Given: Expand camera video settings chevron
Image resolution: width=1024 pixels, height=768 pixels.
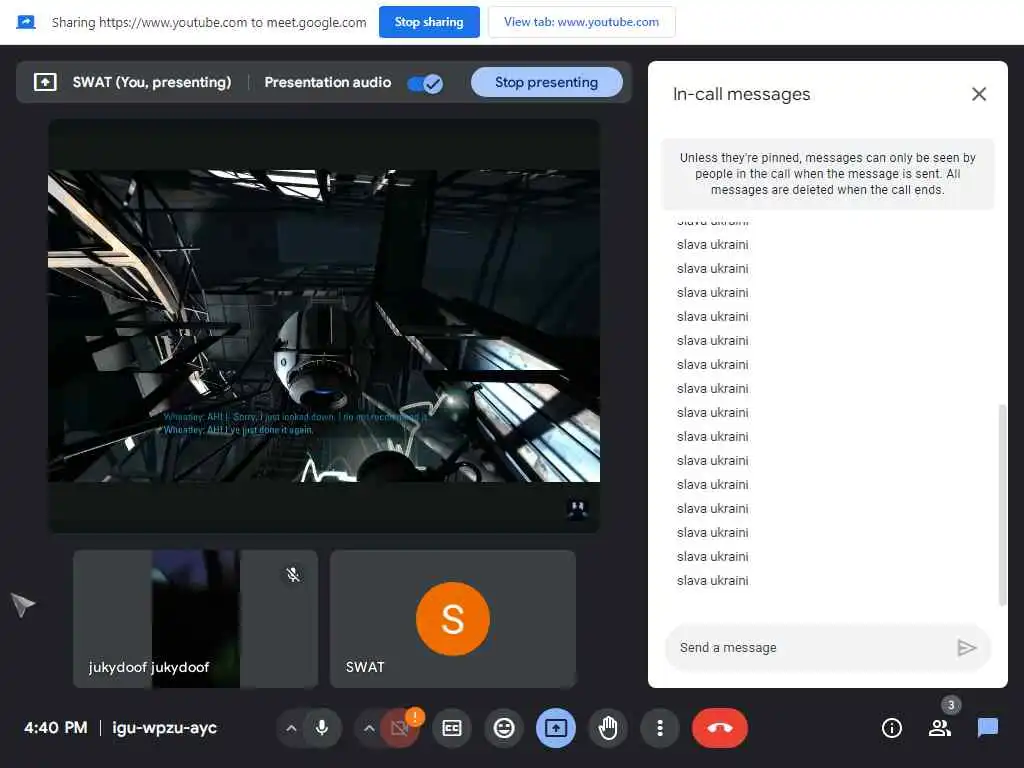Looking at the screenshot, I should point(369,728).
